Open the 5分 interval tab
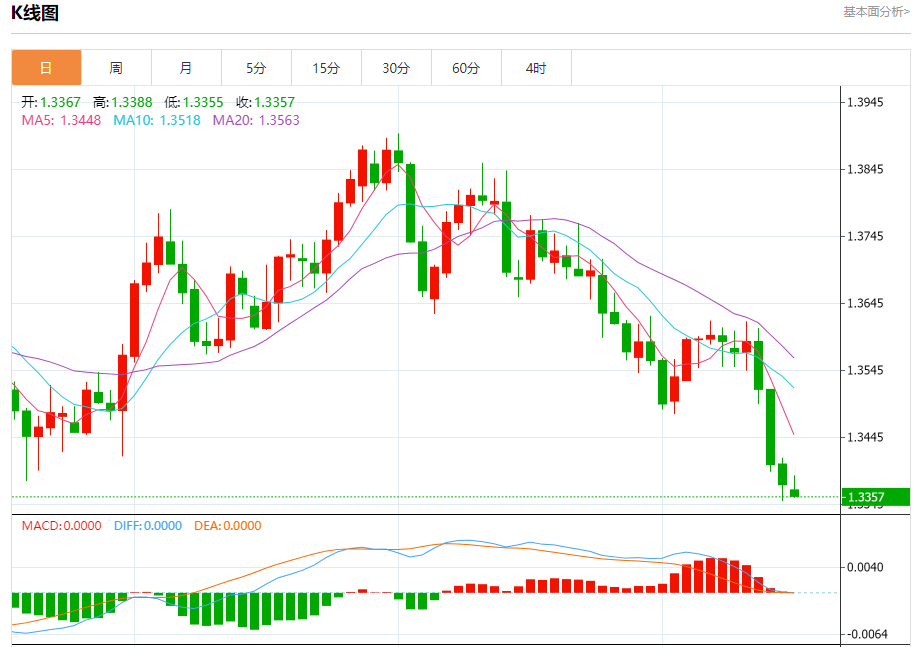919x647 pixels. tap(256, 68)
